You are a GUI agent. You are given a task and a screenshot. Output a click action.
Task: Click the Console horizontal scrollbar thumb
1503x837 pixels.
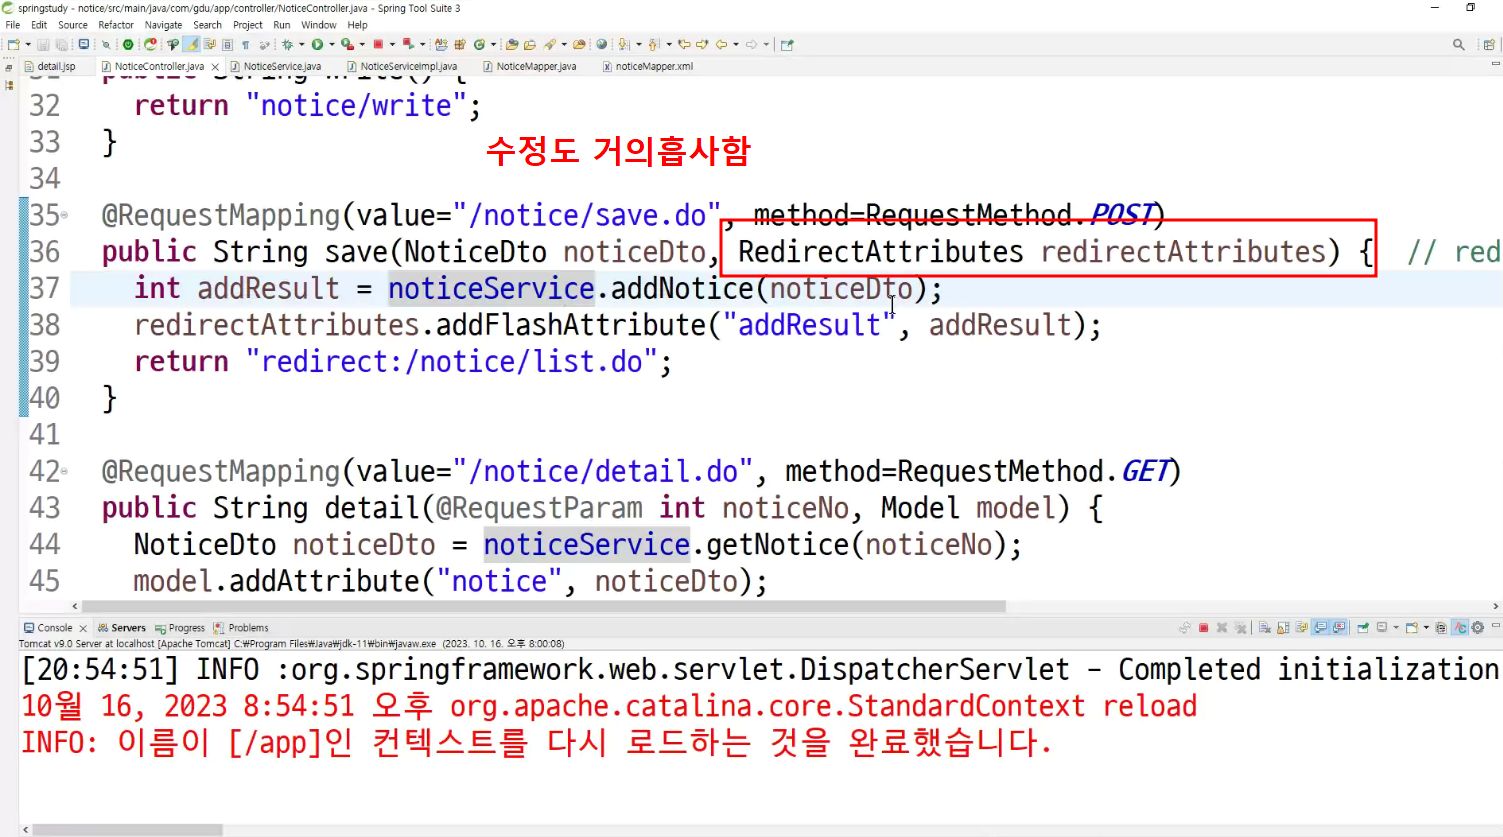127,830
